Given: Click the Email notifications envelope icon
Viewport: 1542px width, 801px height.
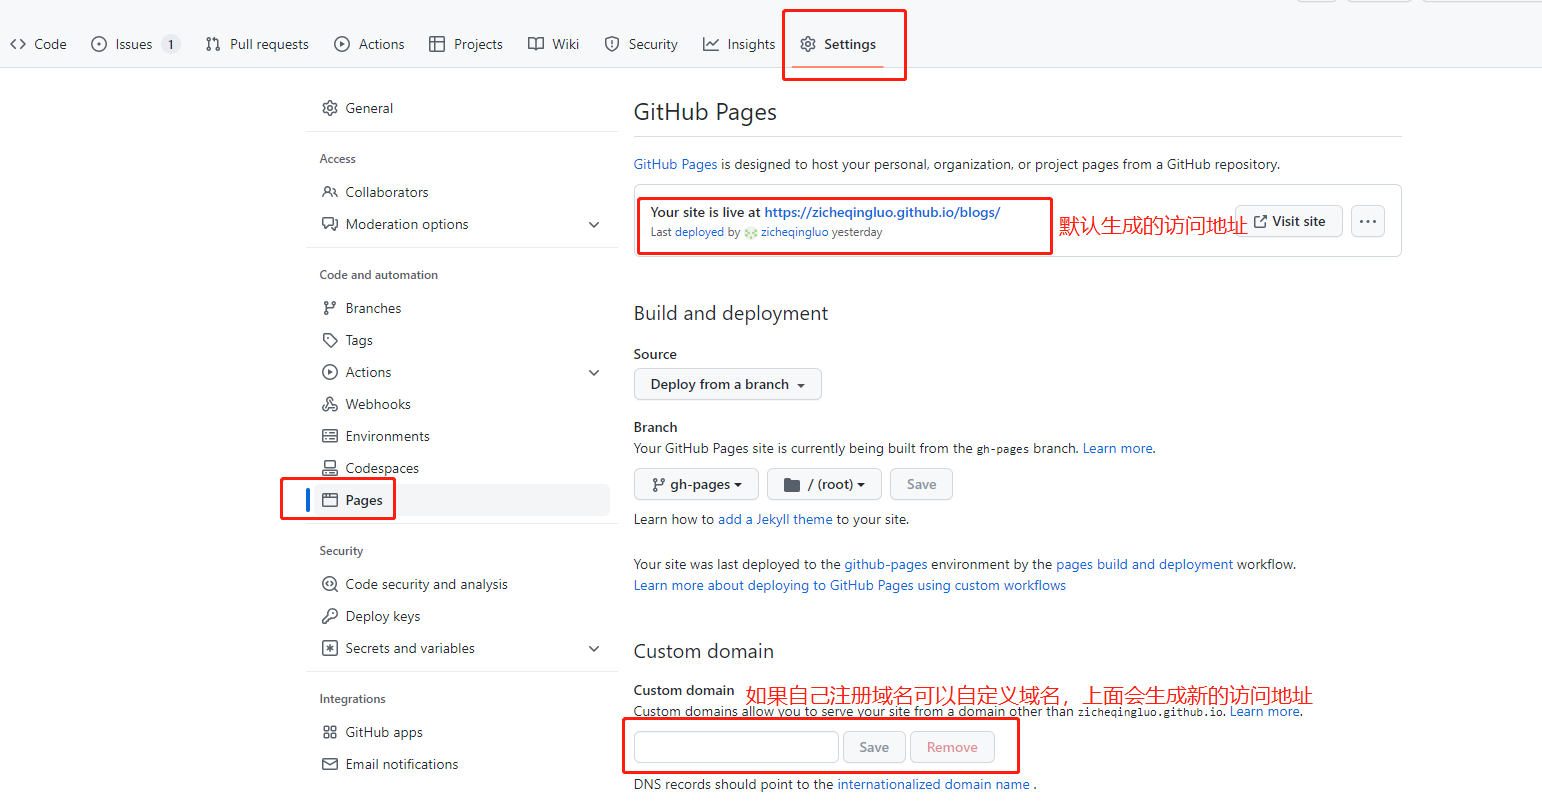Looking at the screenshot, I should [x=330, y=764].
